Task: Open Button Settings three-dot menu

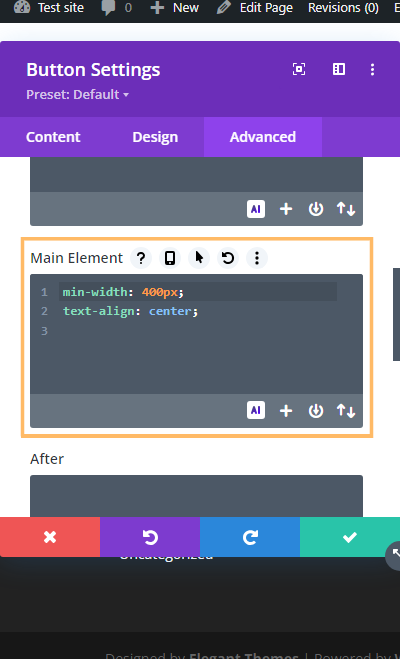Action: tap(372, 69)
